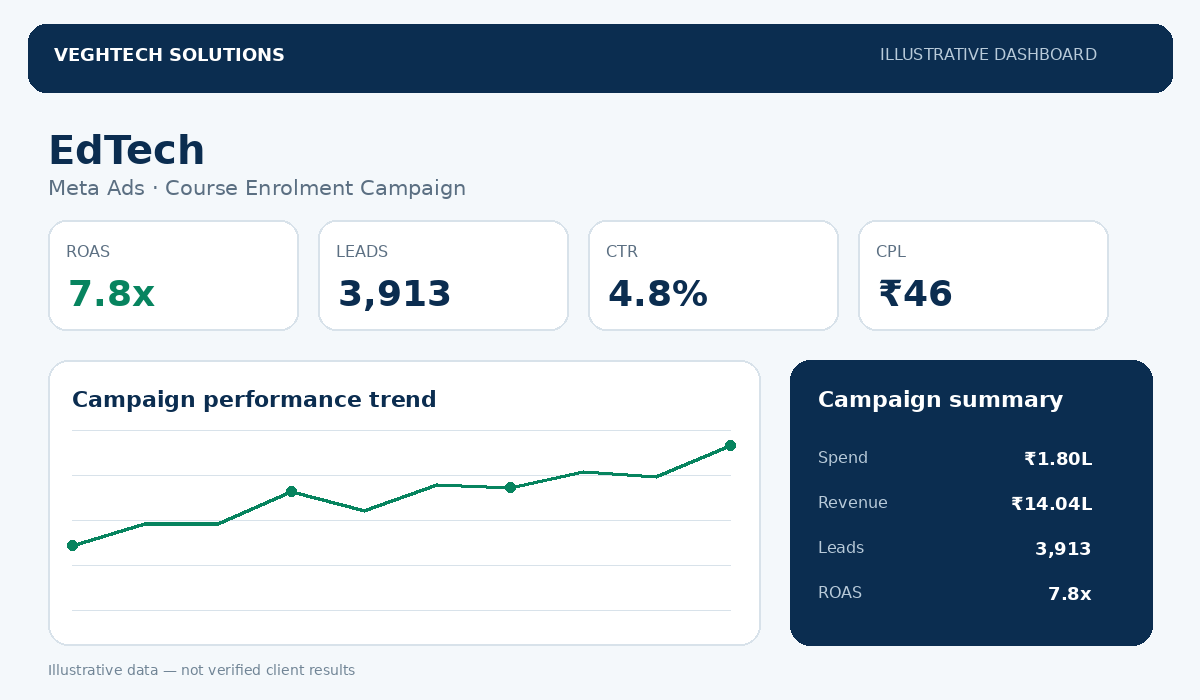Select the final peak point of trend line
1200x700 pixels.
(x=730, y=445)
